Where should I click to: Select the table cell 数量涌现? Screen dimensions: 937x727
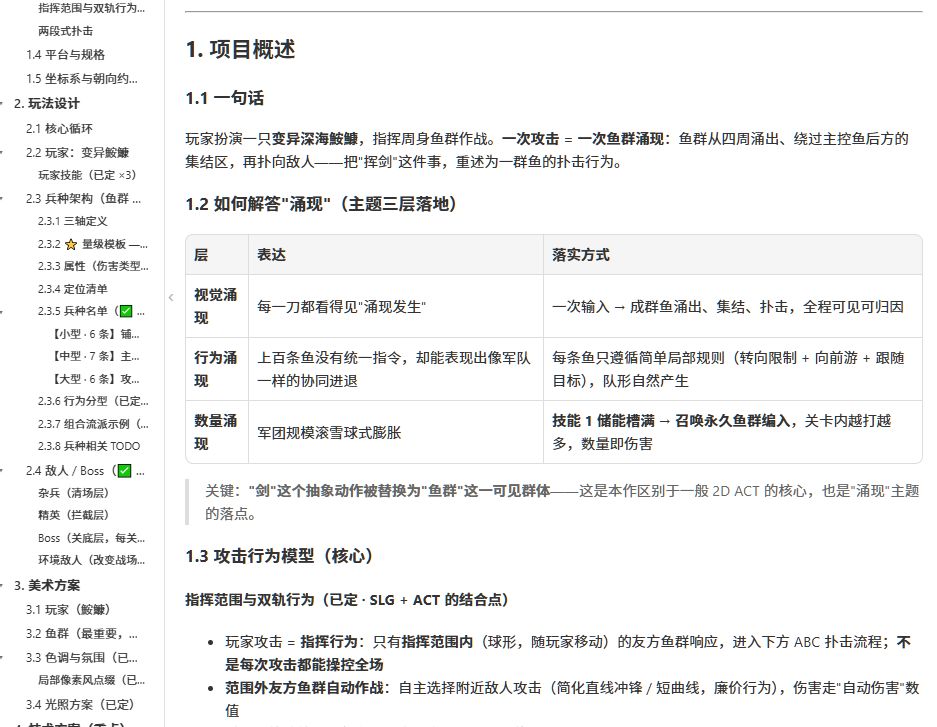click(x=216, y=432)
